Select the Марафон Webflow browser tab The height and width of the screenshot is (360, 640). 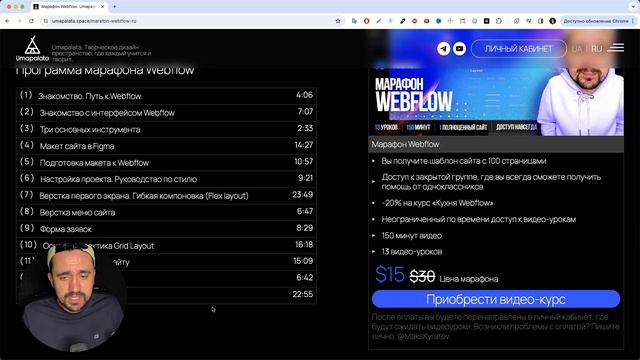click(69, 7)
